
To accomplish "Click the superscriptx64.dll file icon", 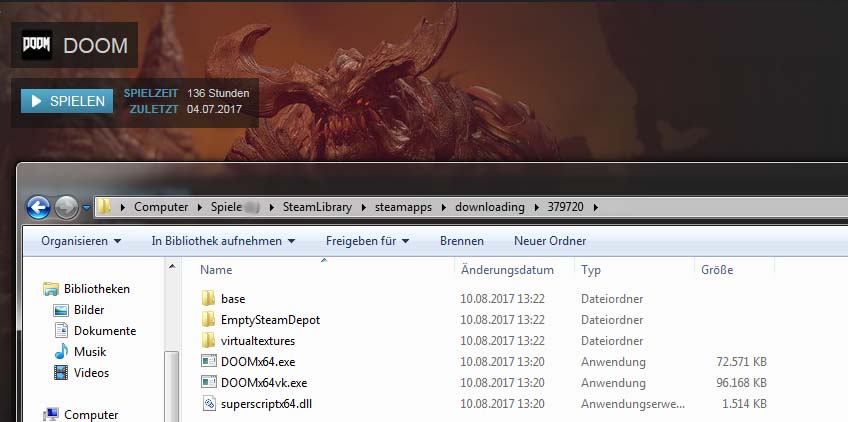I will [209, 403].
